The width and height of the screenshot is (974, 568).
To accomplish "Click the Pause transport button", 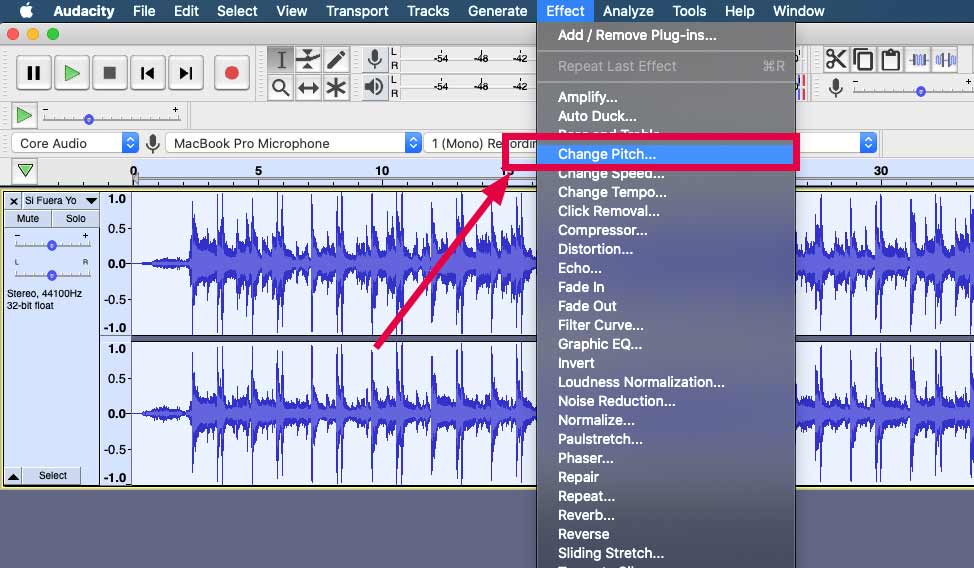I will pos(34,73).
